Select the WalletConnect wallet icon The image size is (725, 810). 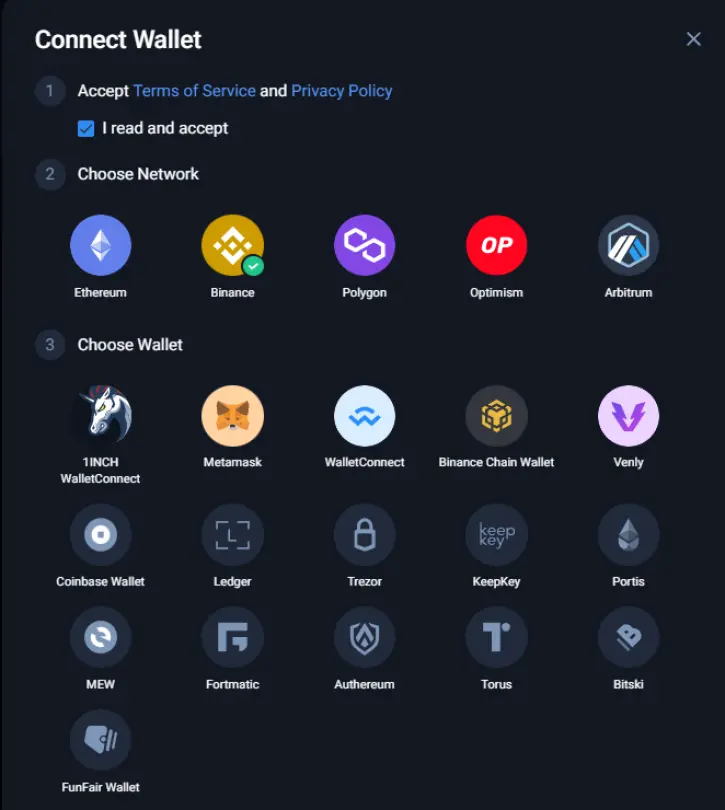click(364, 416)
